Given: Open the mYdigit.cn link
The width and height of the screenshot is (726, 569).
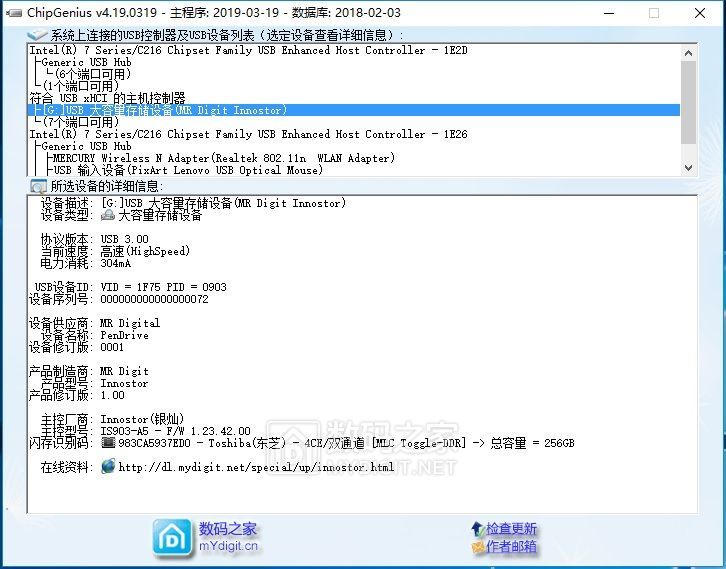Looking at the screenshot, I should (x=228, y=546).
